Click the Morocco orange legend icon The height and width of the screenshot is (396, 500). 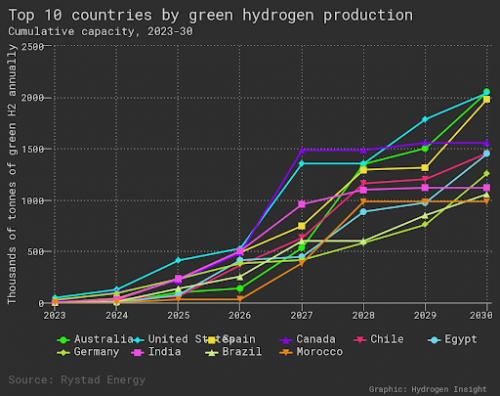coord(286,352)
